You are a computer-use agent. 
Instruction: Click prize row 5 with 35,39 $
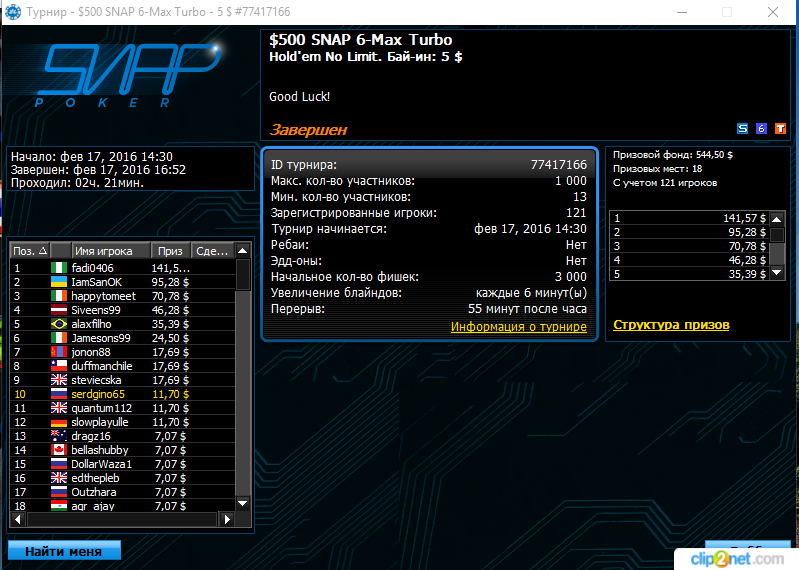(x=690, y=274)
